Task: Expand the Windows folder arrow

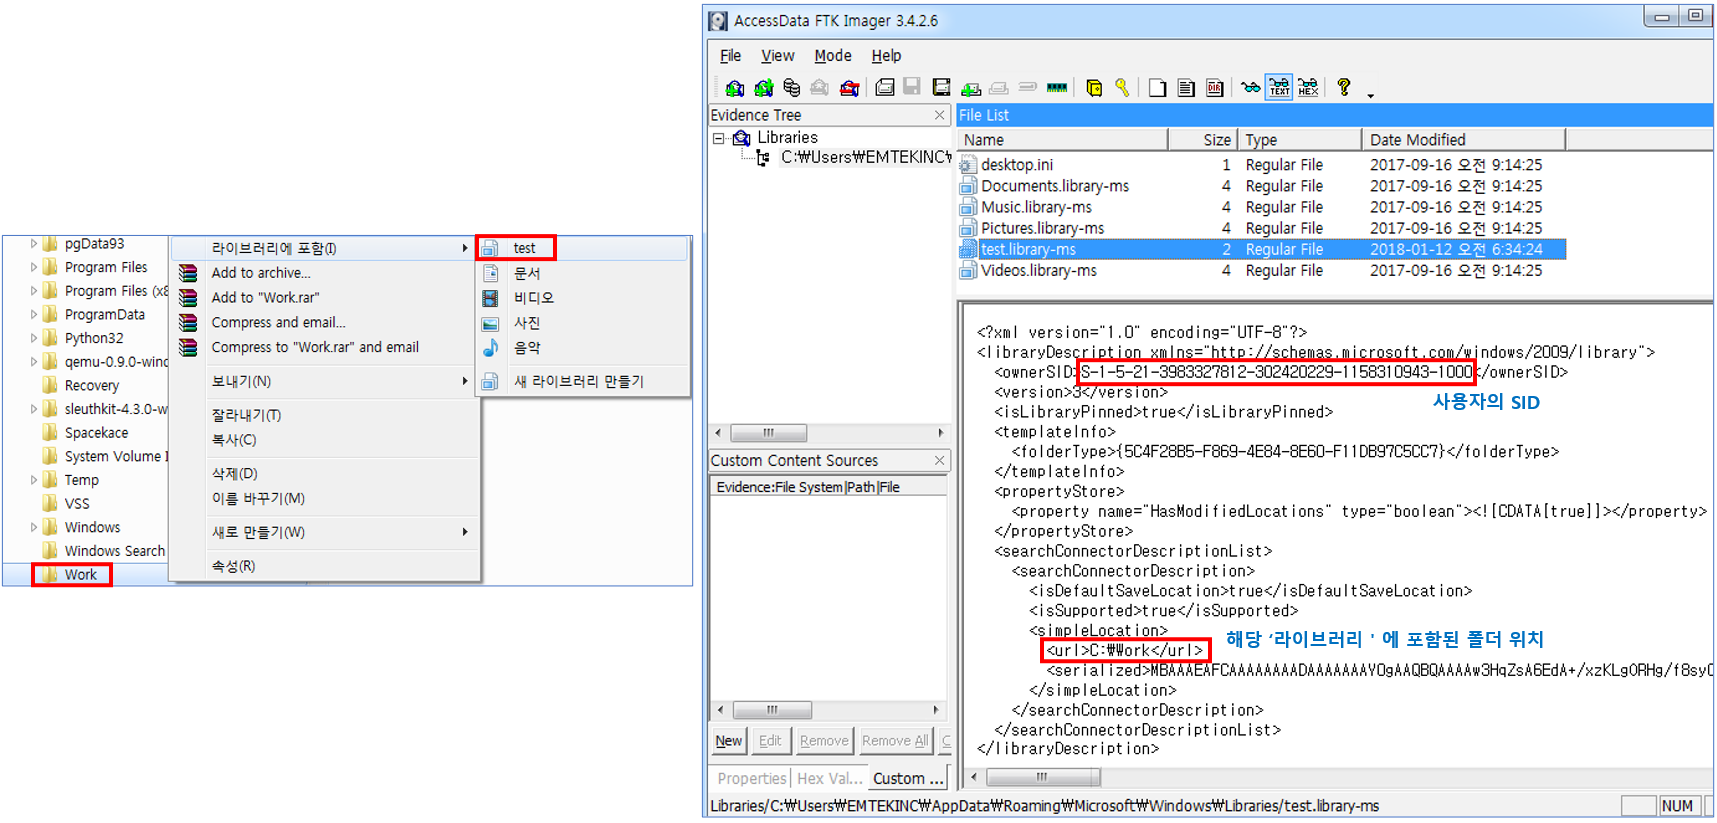Action: (33, 527)
